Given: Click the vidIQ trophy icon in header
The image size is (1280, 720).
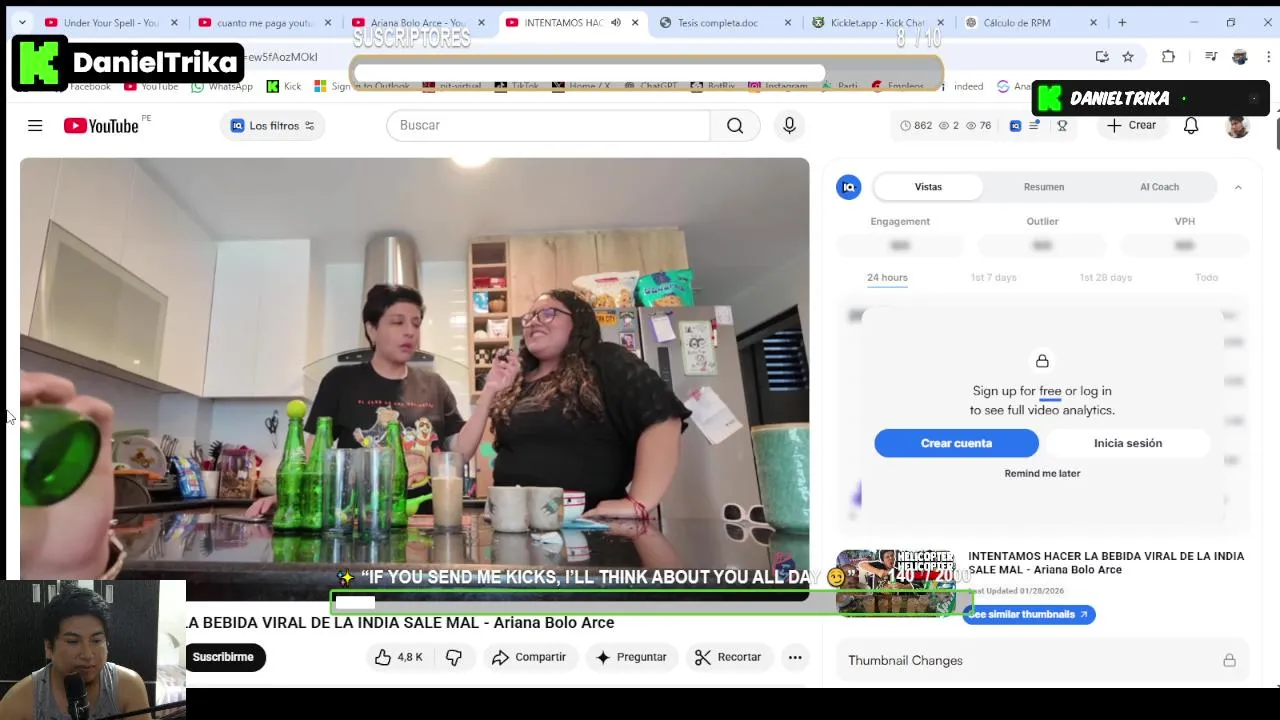Looking at the screenshot, I should pos(1062,126).
